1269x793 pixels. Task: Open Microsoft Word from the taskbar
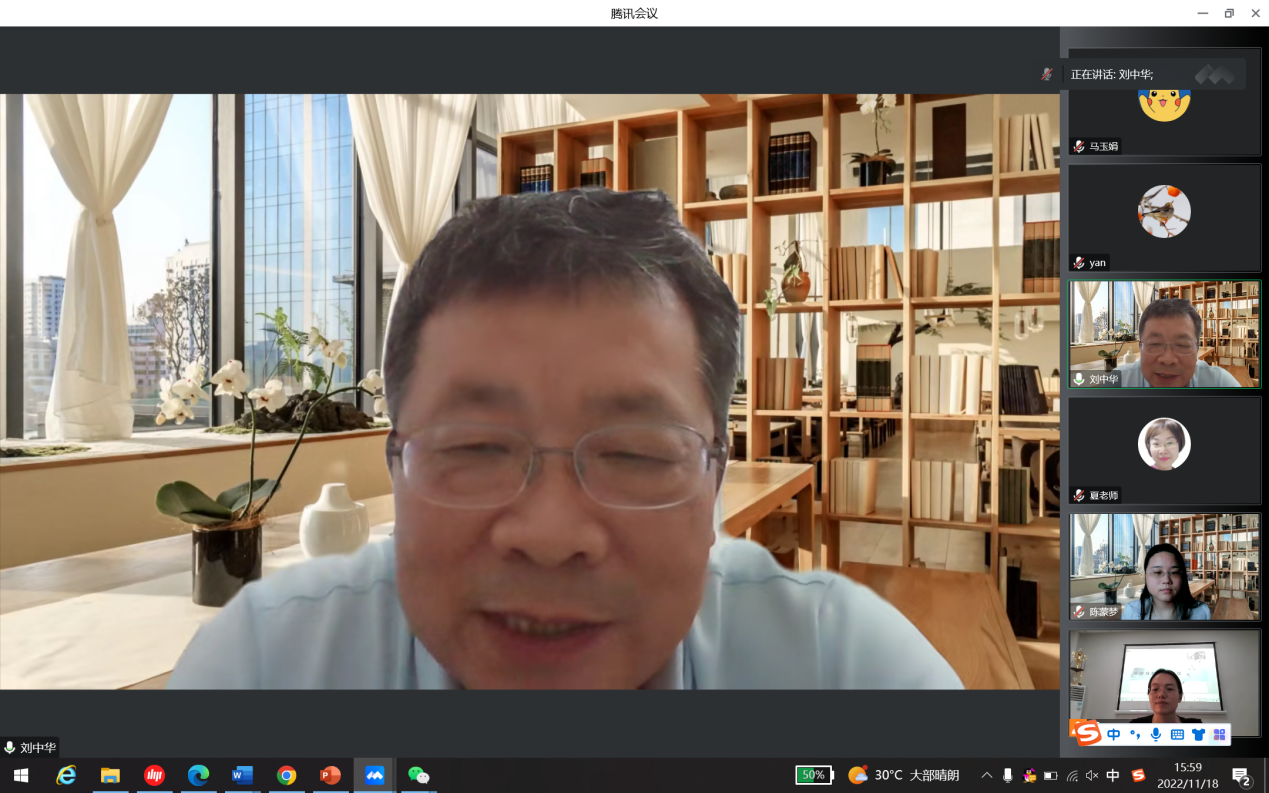click(242, 775)
